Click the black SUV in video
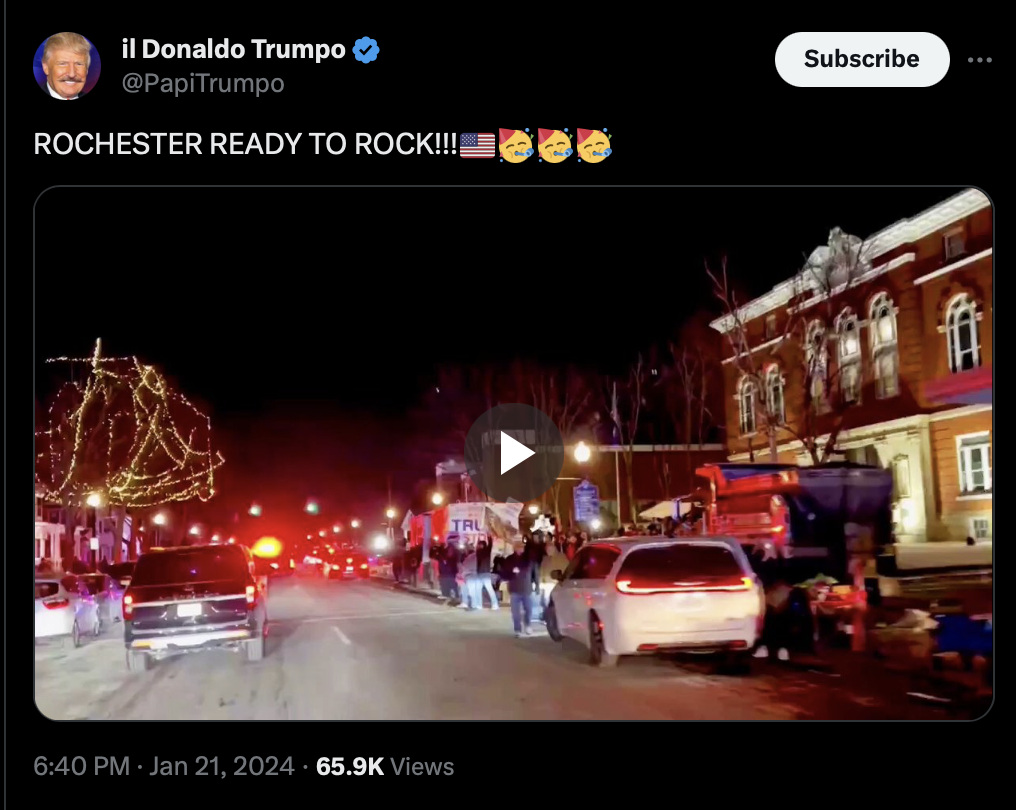Screen dimensions: 1016x810 pyautogui.click(x=195, y=603)
